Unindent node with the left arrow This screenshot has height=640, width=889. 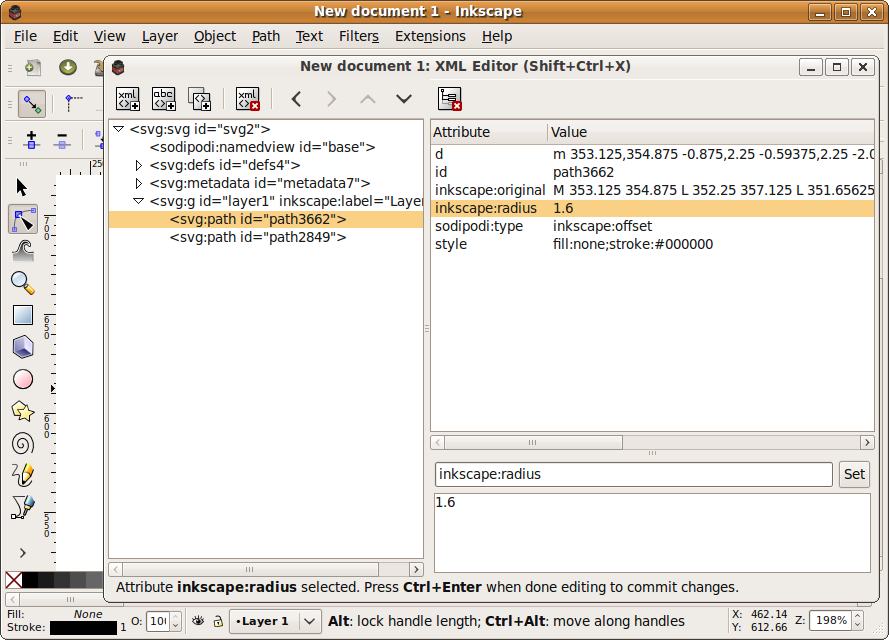(296, 99)
